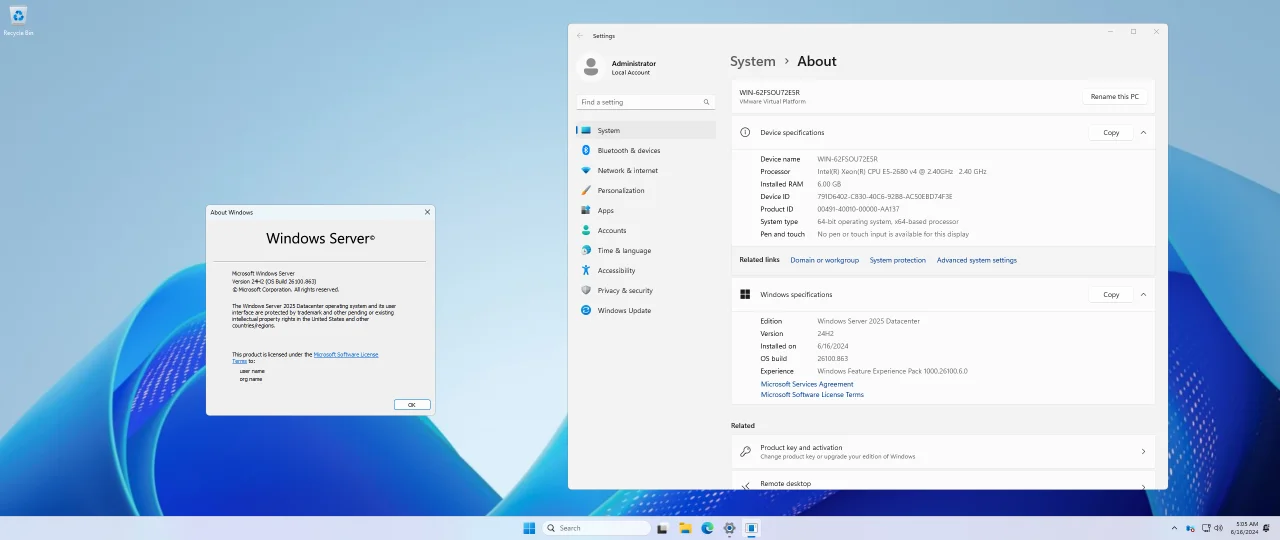Screen dimensions: 1280x540
Task: Select System in the Settings sidebar
Action: [646, 130]
